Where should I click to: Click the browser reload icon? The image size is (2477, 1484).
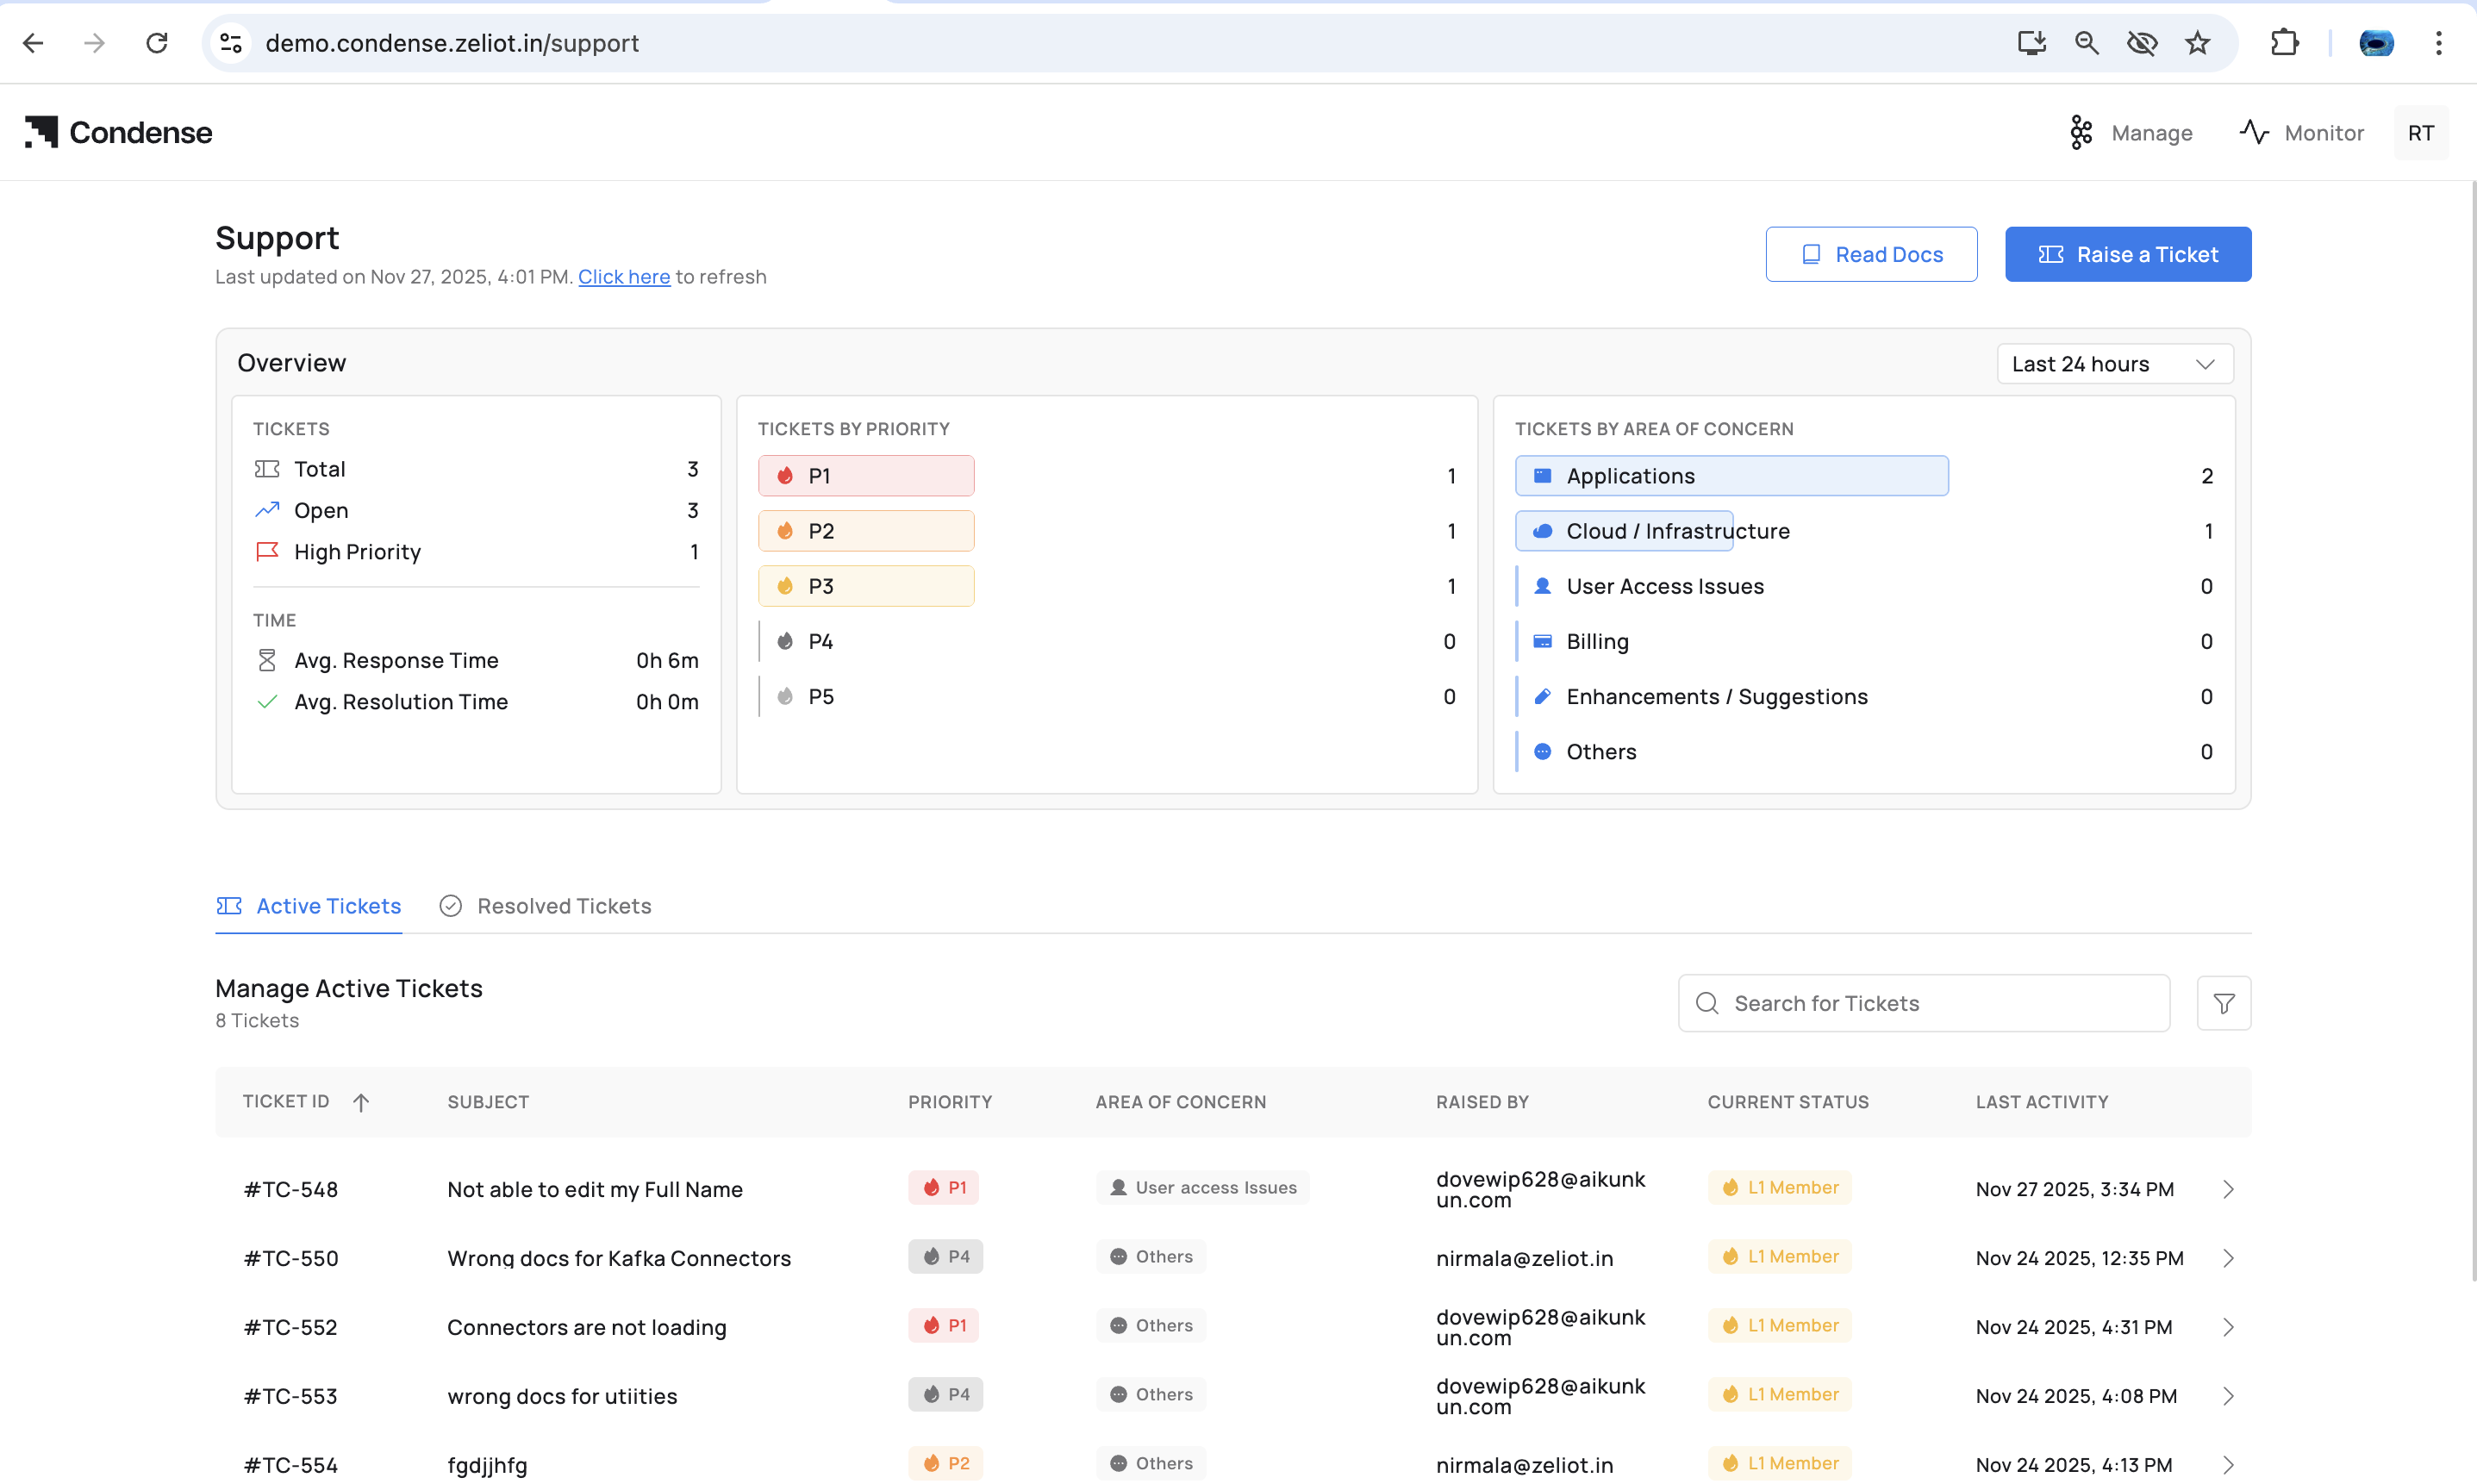coord(157,43)
